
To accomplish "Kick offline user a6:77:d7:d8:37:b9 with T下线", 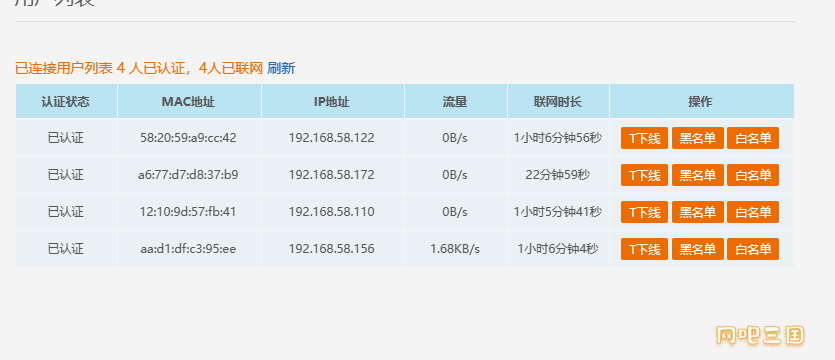I will tap(644, 175).
